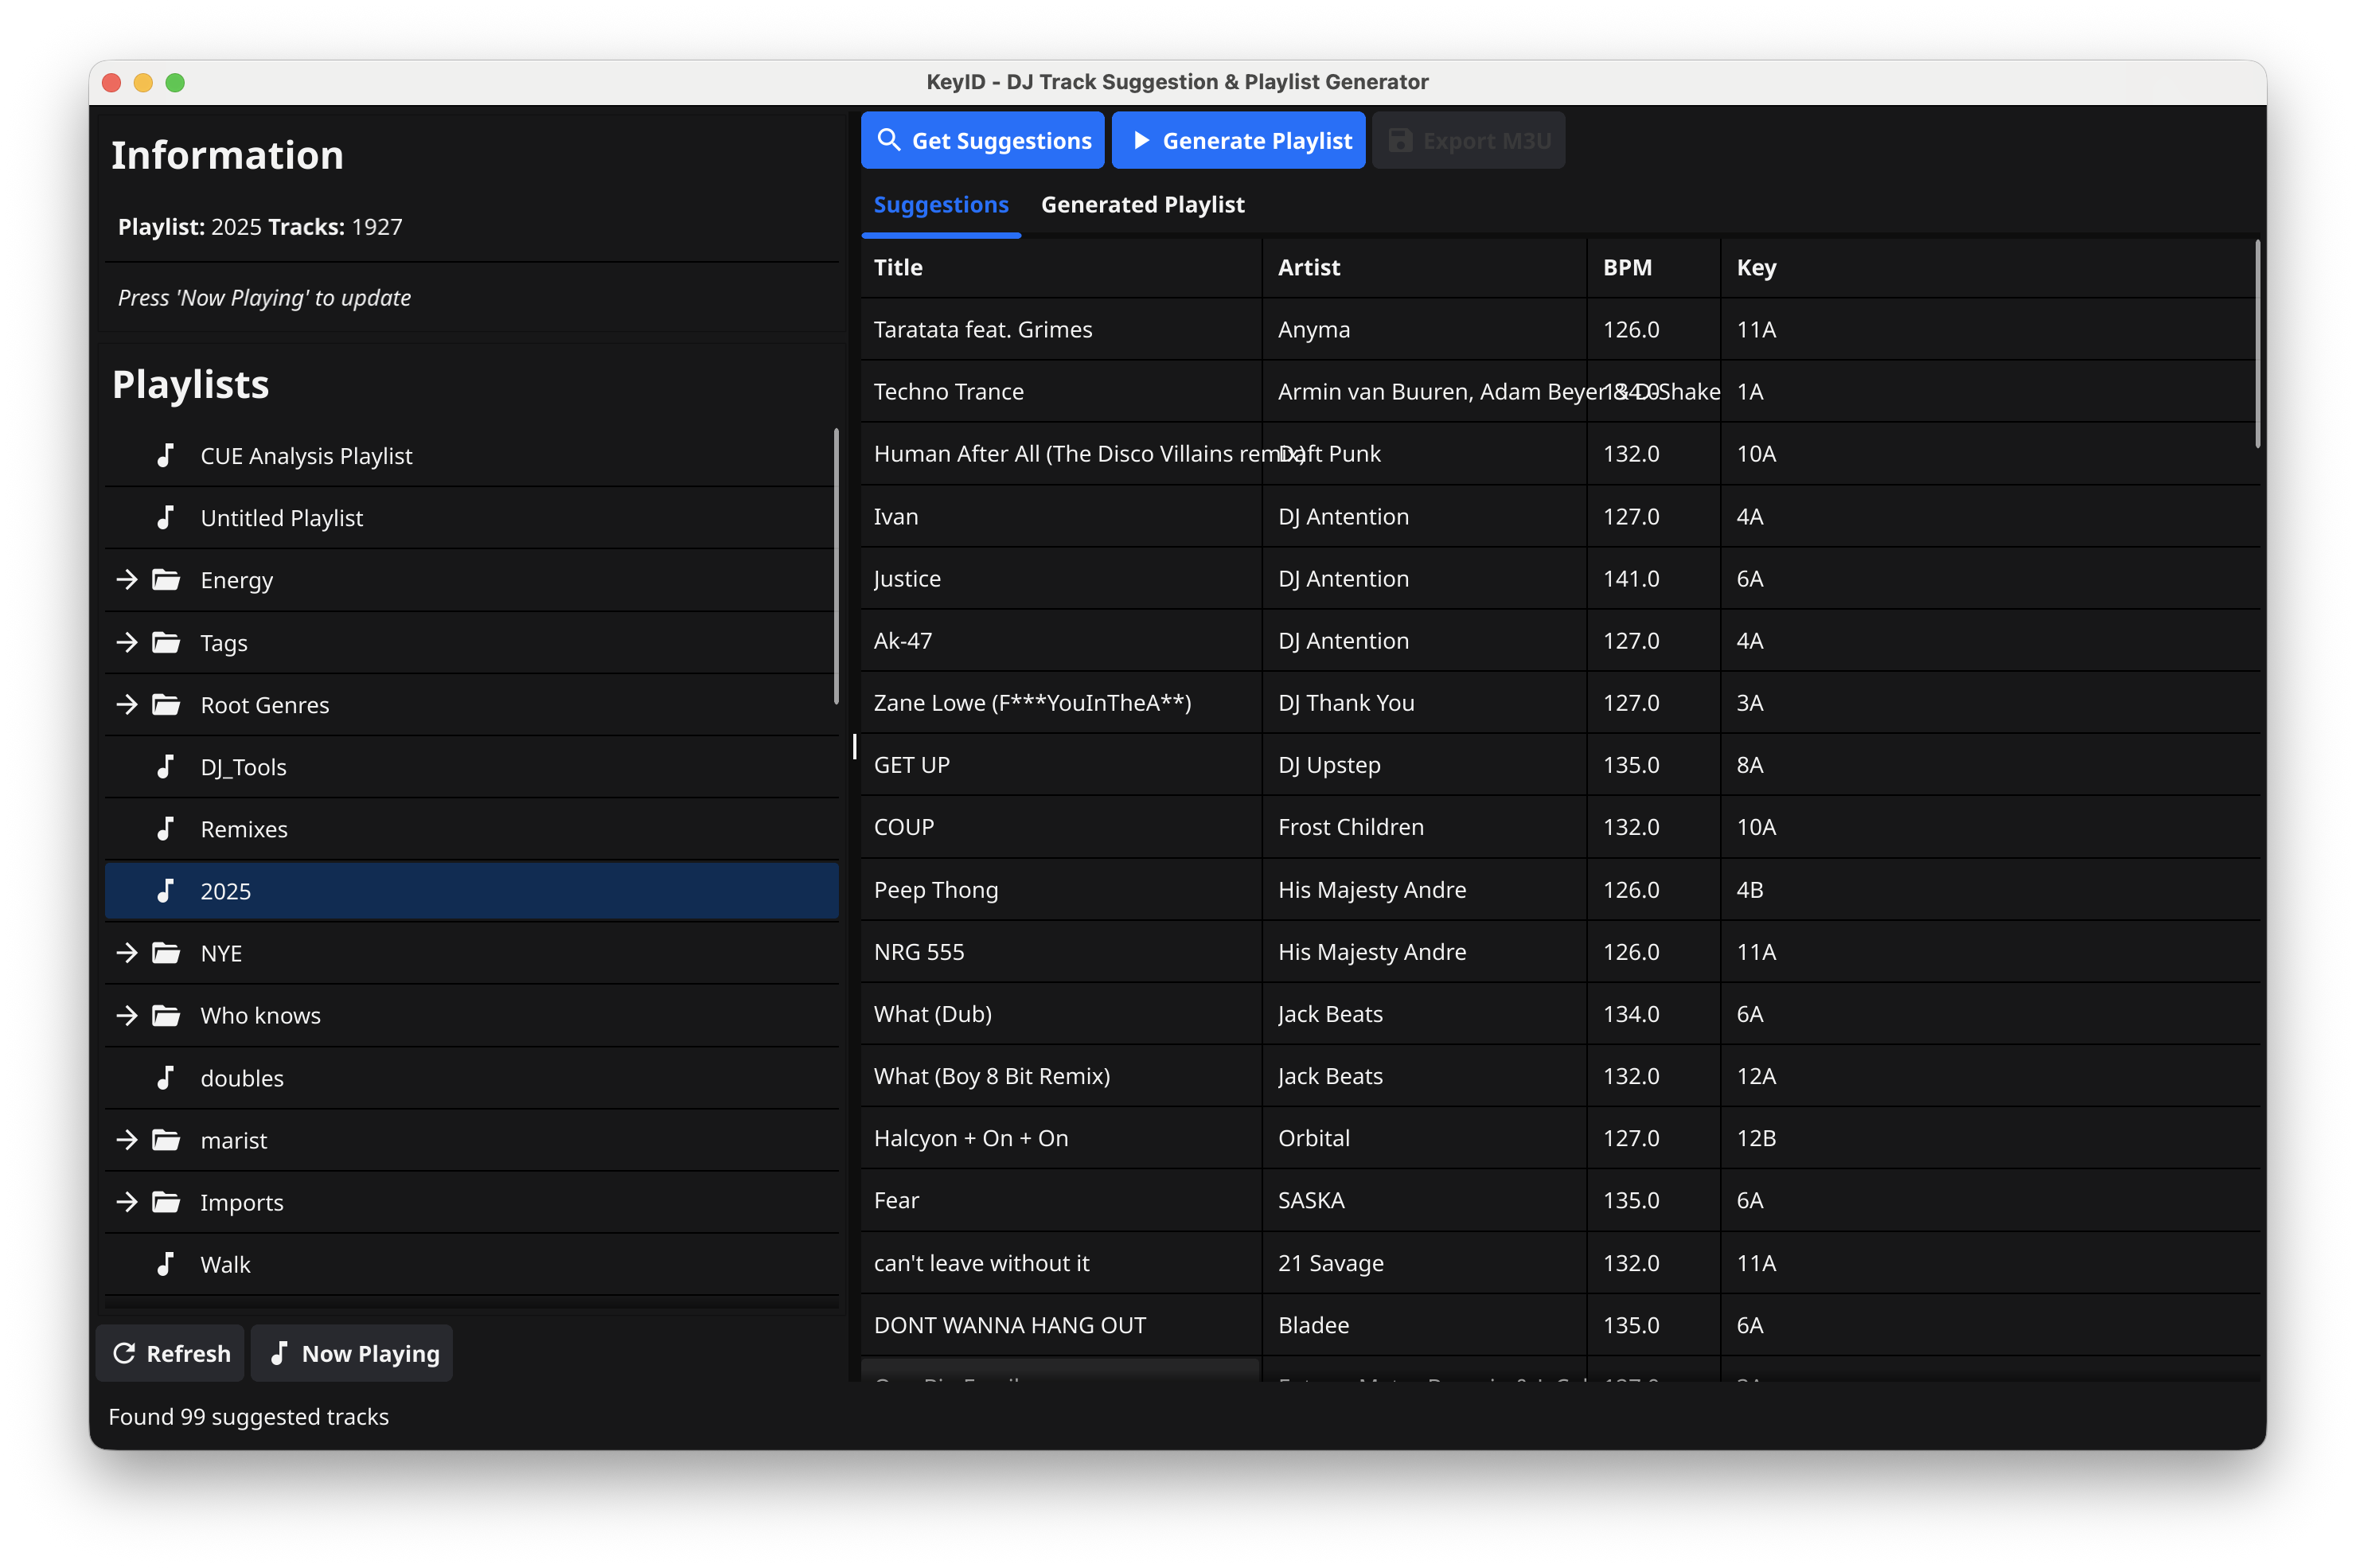Sort by the BPM column header
This screenshot has height=1568, width=2356.
[1653, 267]
